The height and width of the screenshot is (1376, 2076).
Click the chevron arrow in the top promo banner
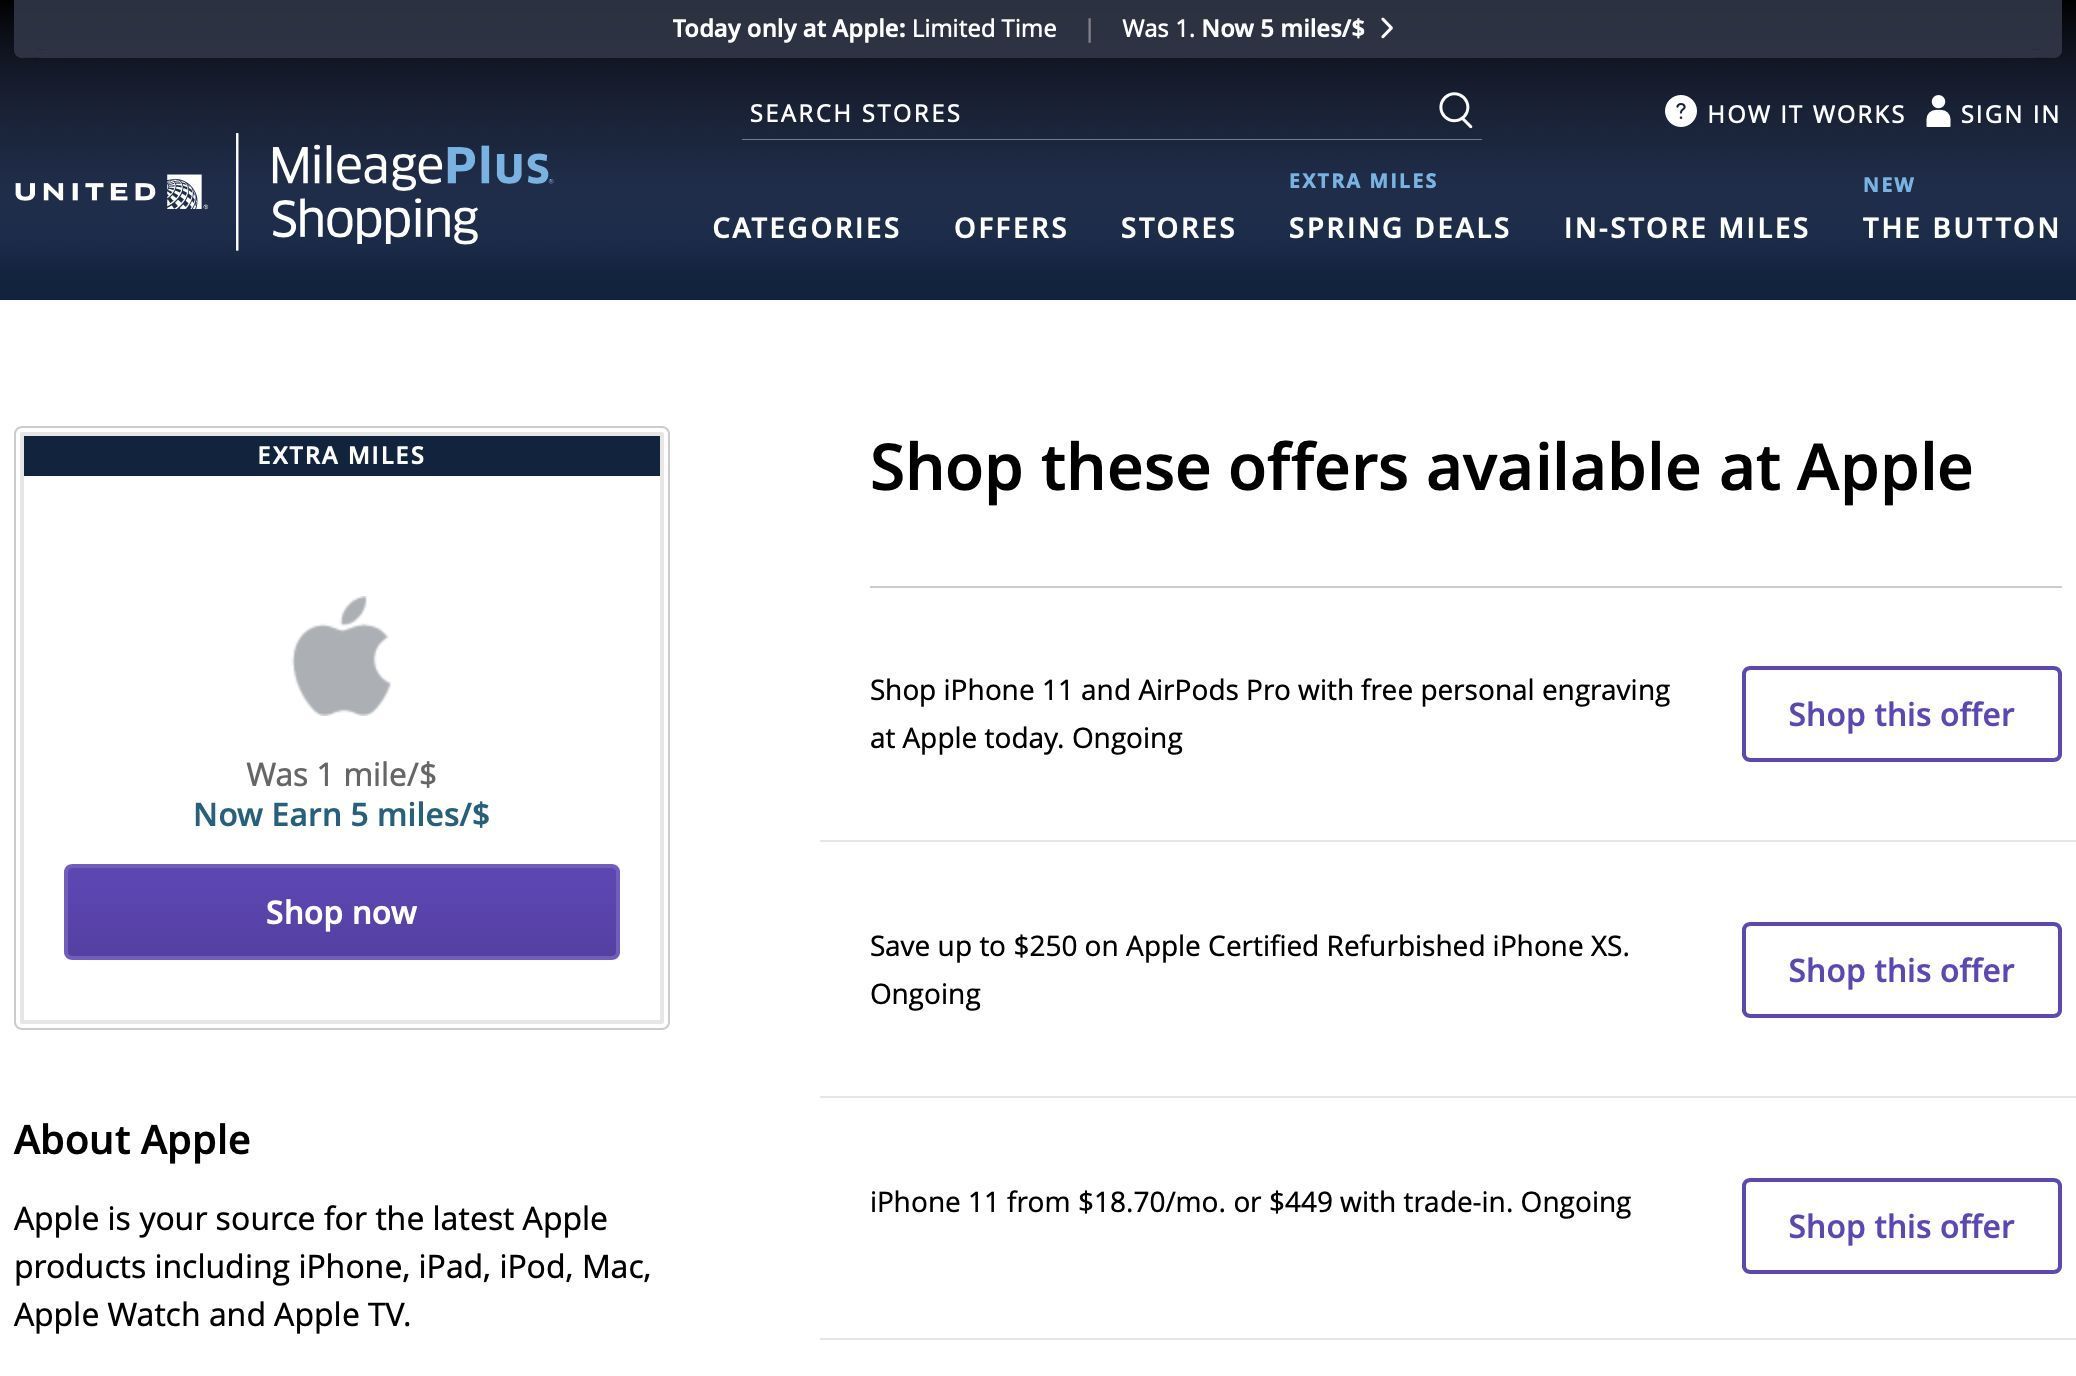(x=1387, y=28)
